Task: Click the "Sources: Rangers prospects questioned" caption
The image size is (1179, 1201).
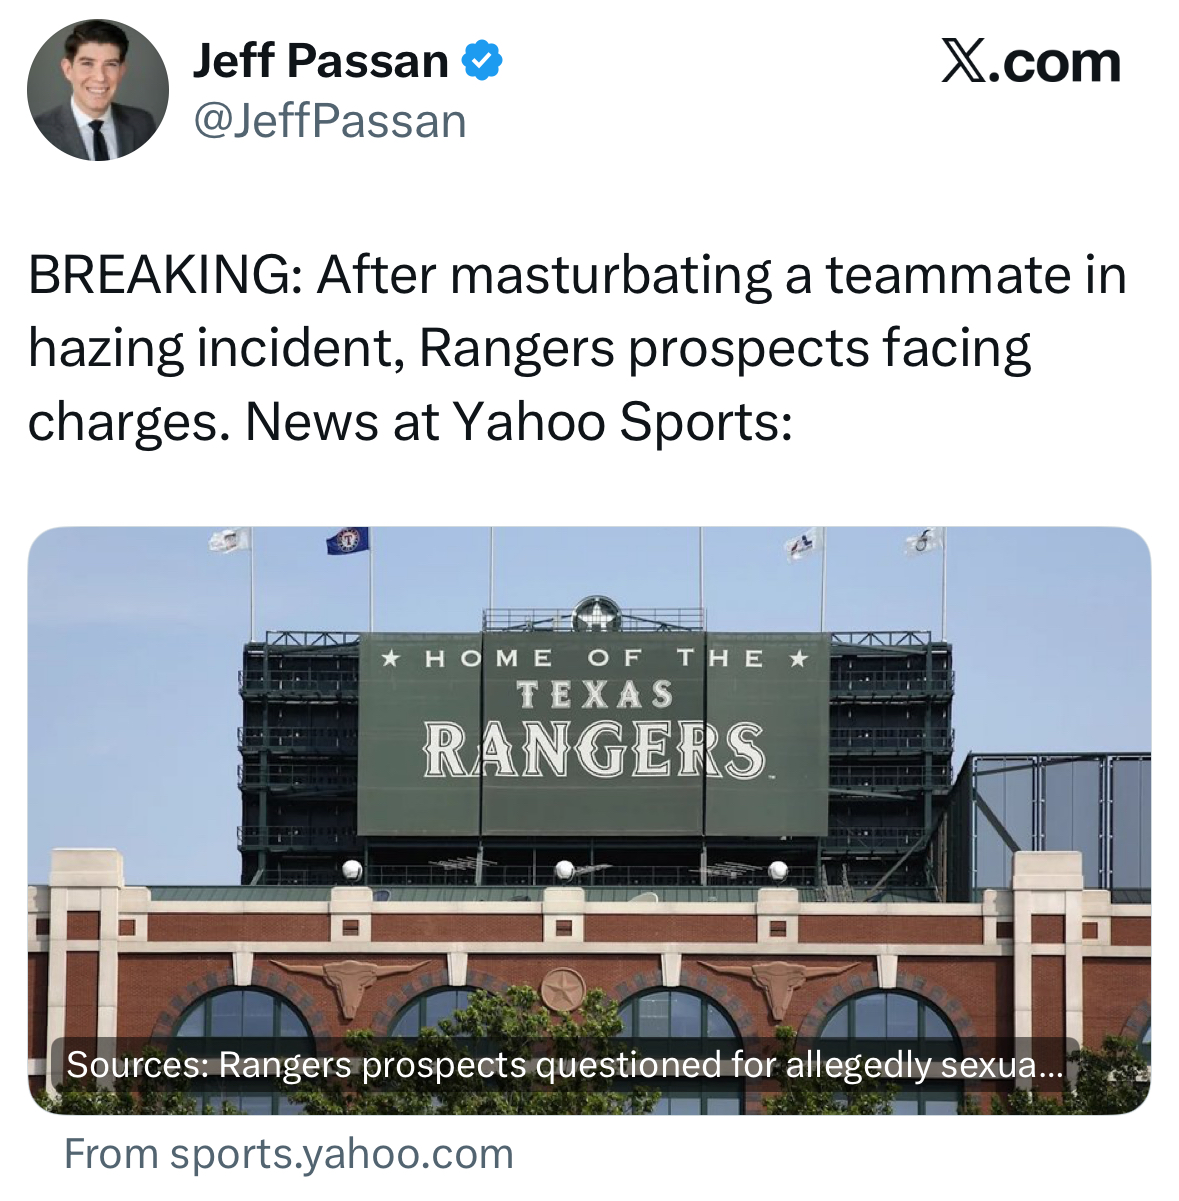Action: (x=564, y=1064)
